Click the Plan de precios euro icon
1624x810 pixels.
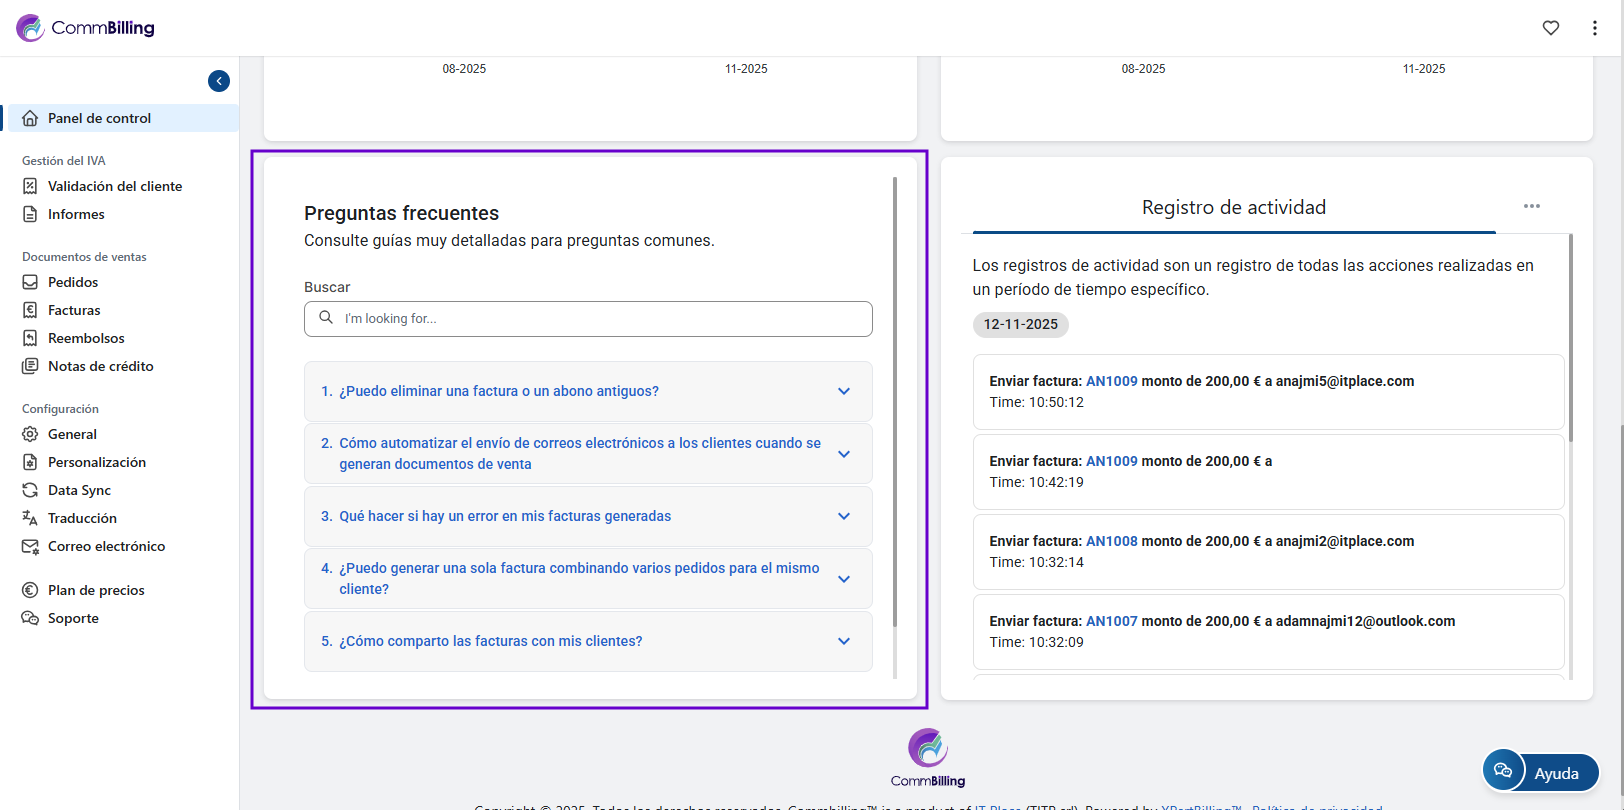point(30,590)
